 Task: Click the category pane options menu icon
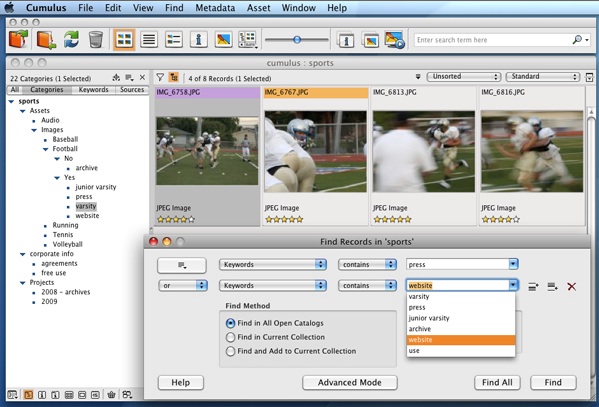pos(129,78)
